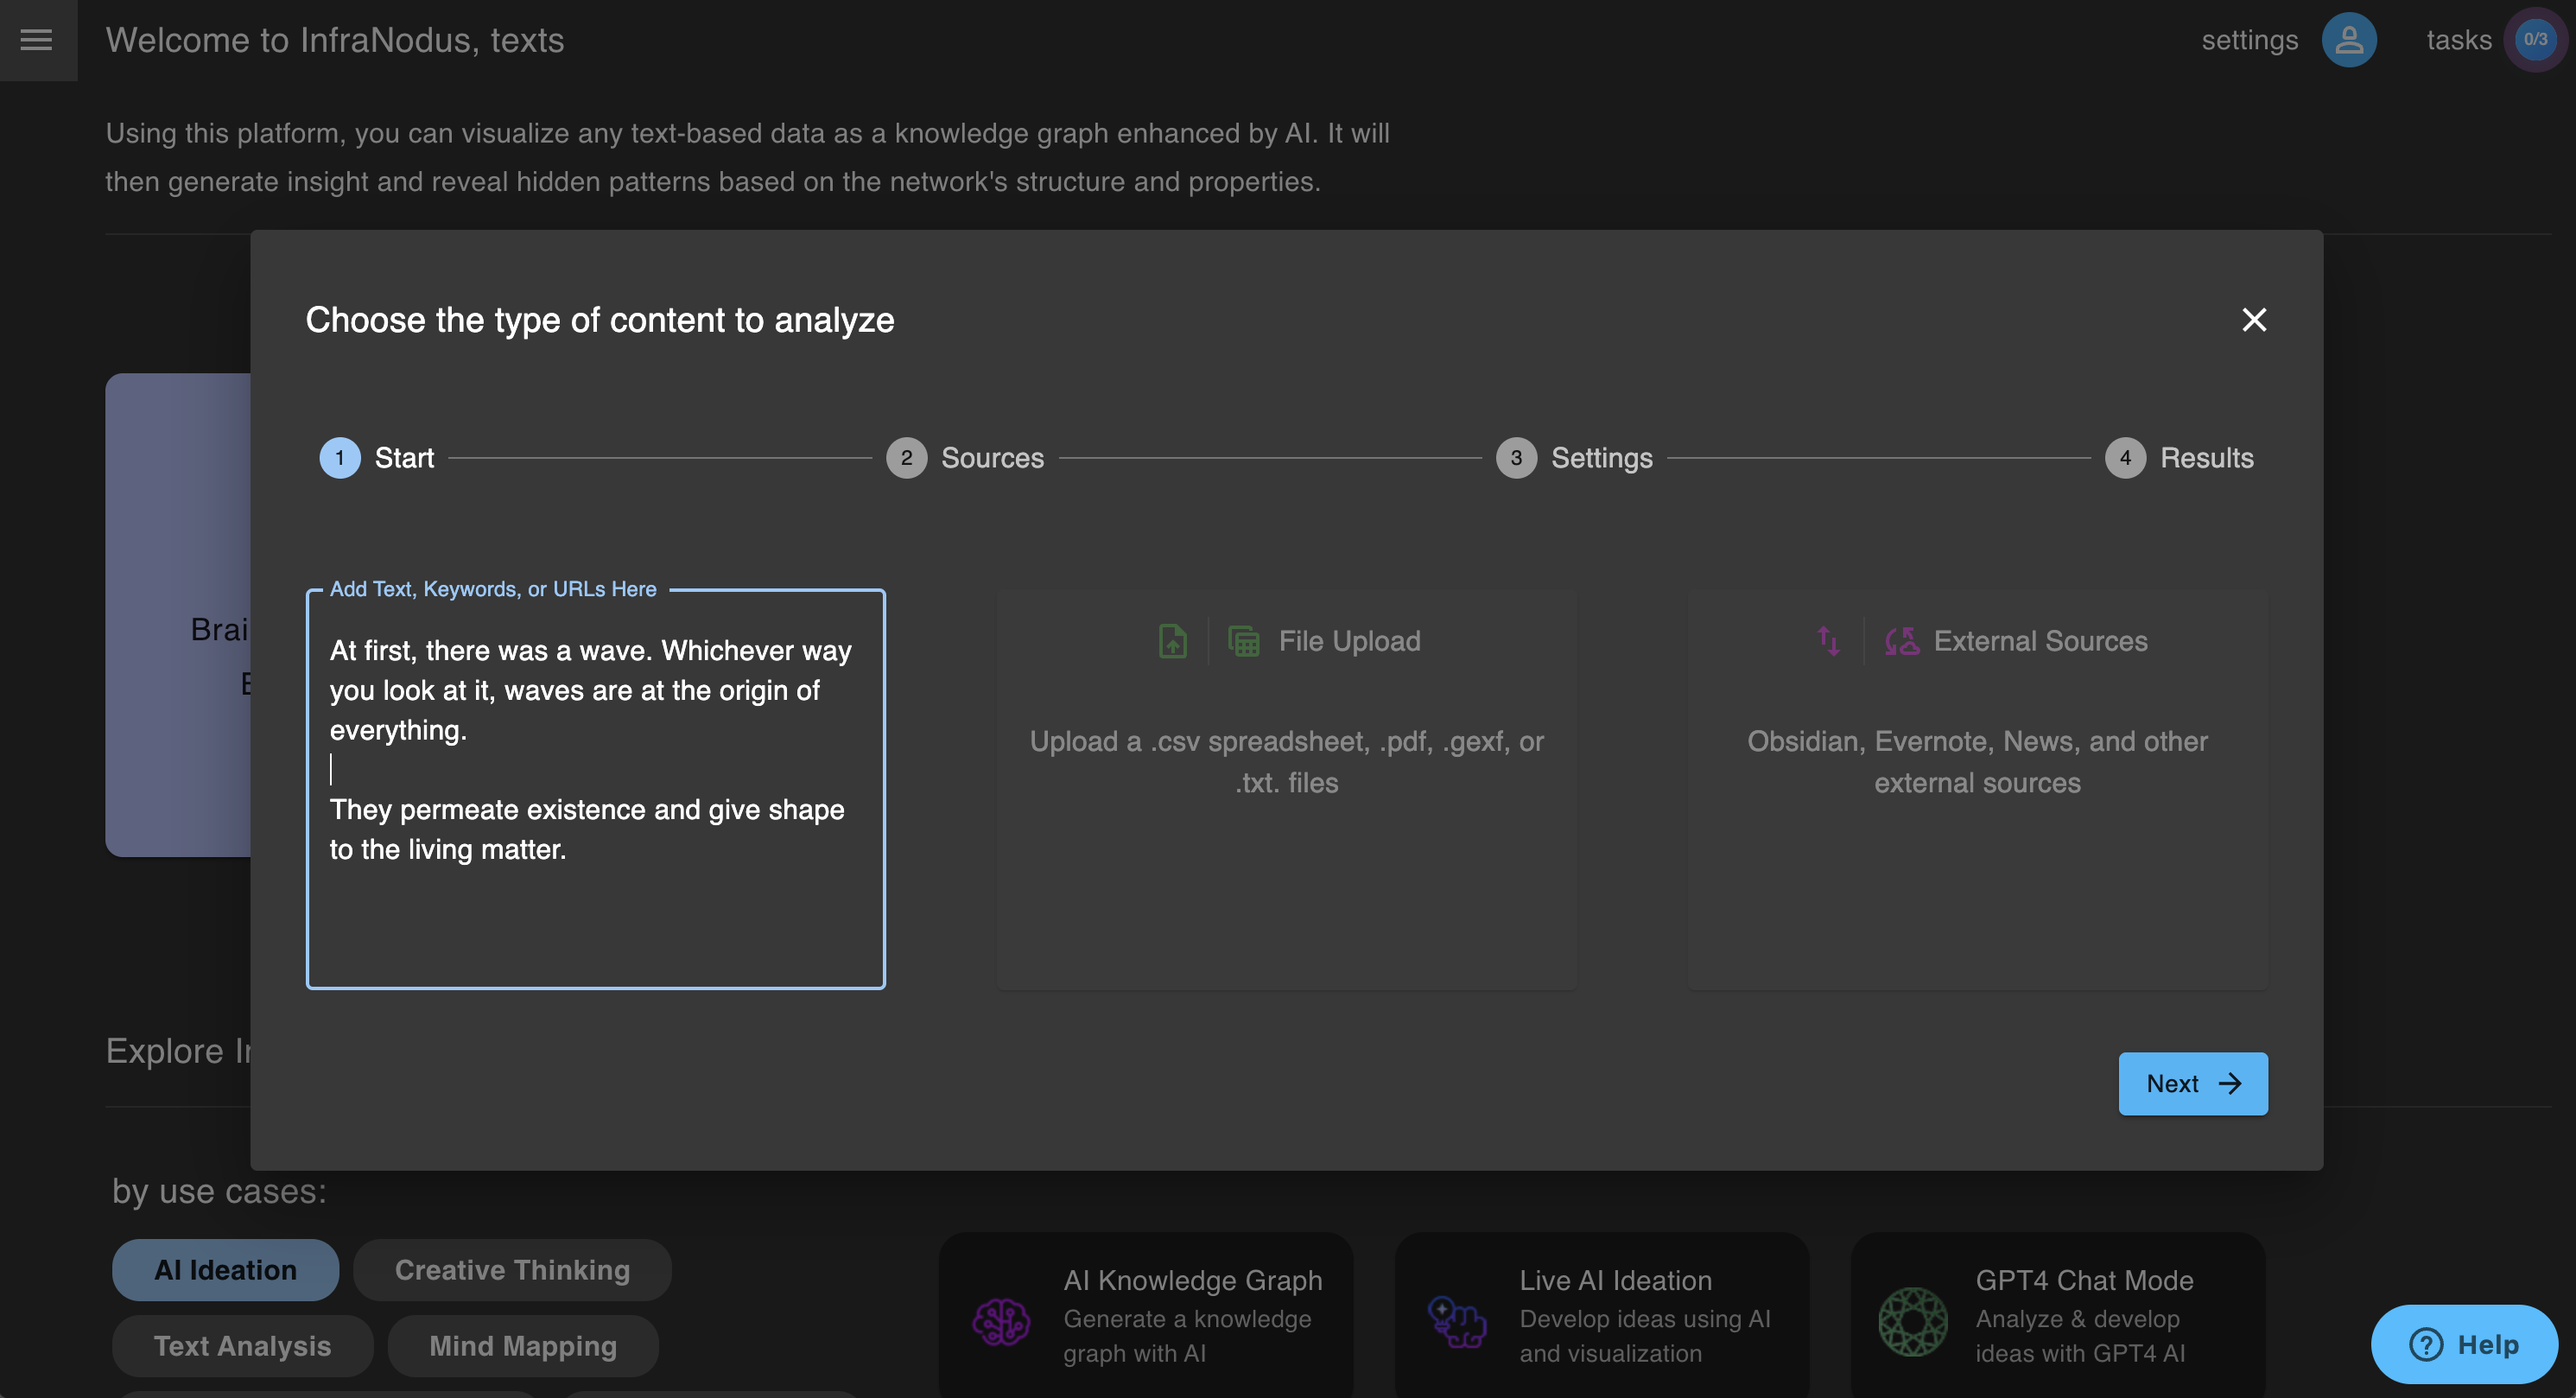Click the user settings avatar icon
The image size is (2576, 1398).
2349,40
